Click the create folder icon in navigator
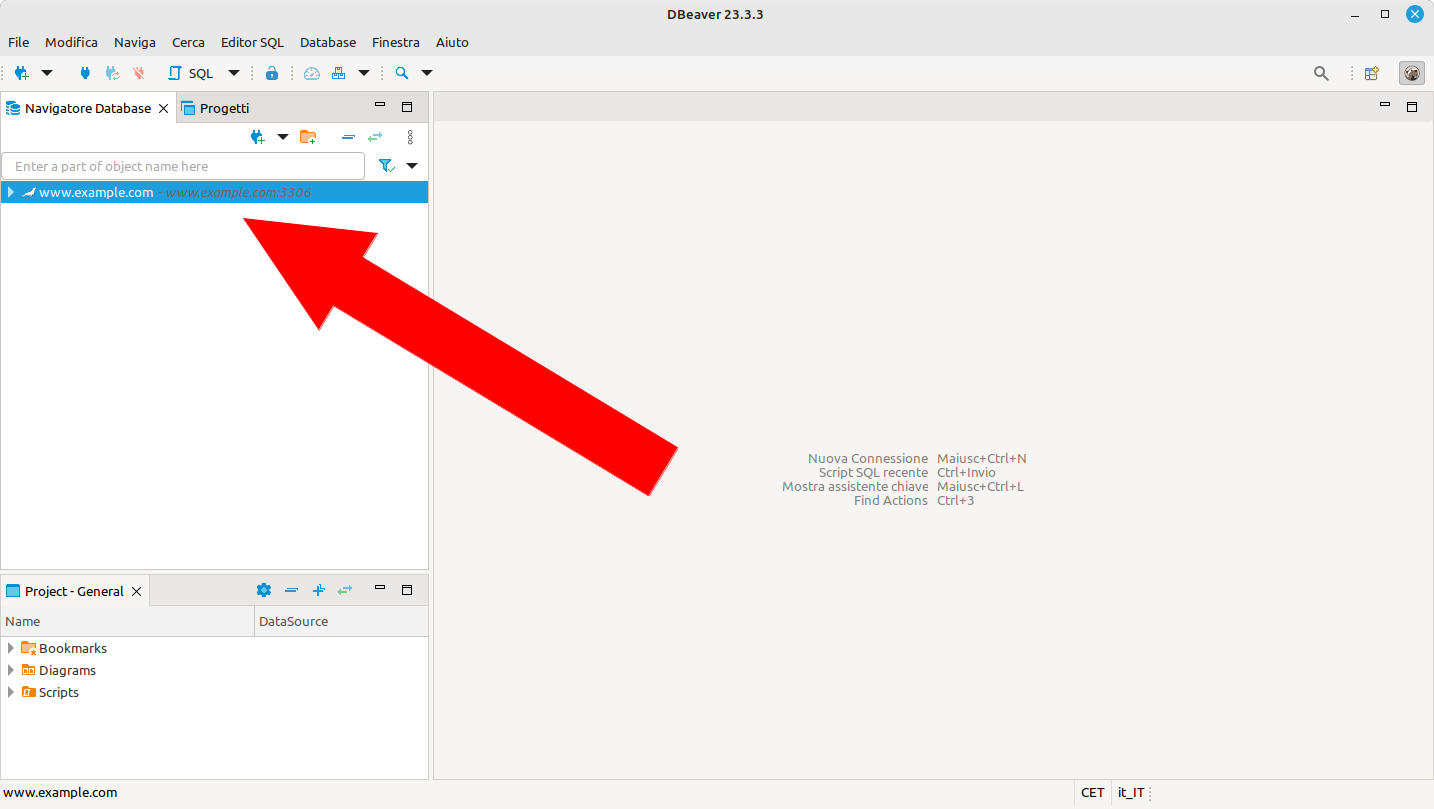 tap(308, 137)
